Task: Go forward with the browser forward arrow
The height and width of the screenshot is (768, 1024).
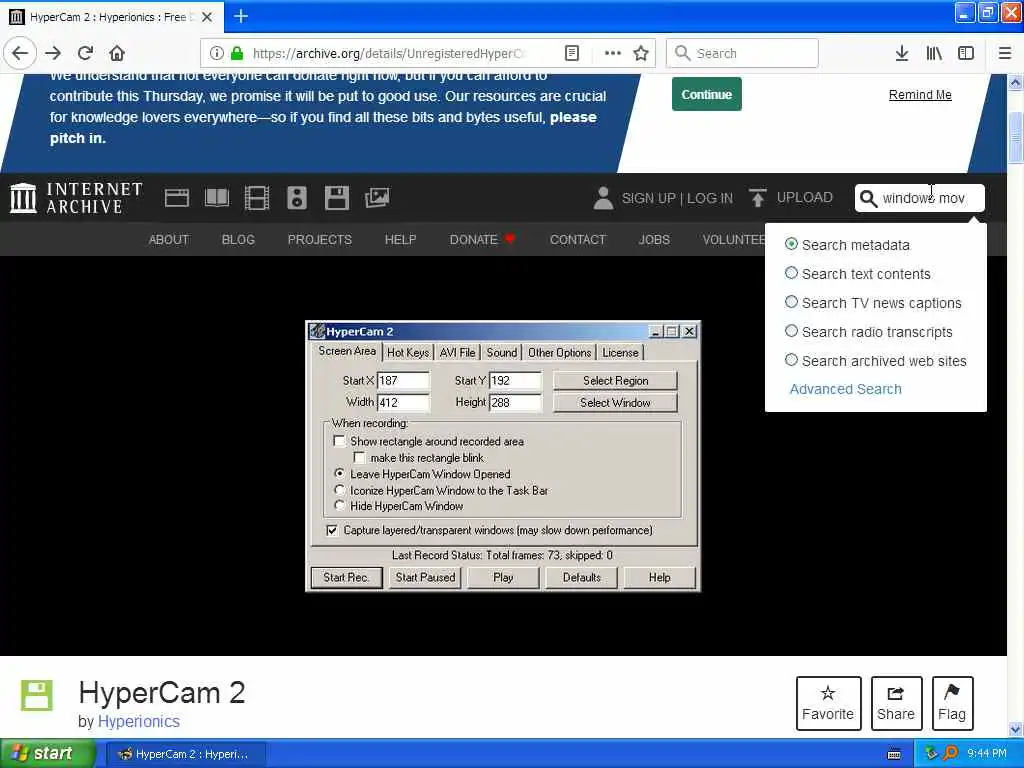Action: 54,53
